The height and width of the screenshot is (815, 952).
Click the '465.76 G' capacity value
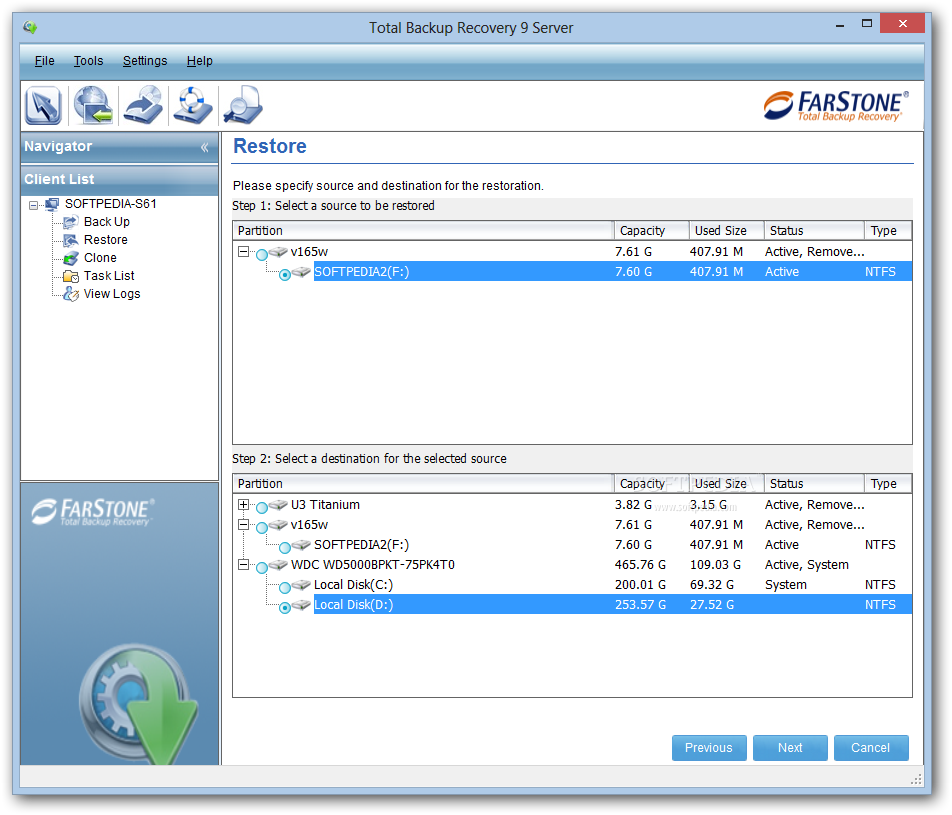coord(641,565)
